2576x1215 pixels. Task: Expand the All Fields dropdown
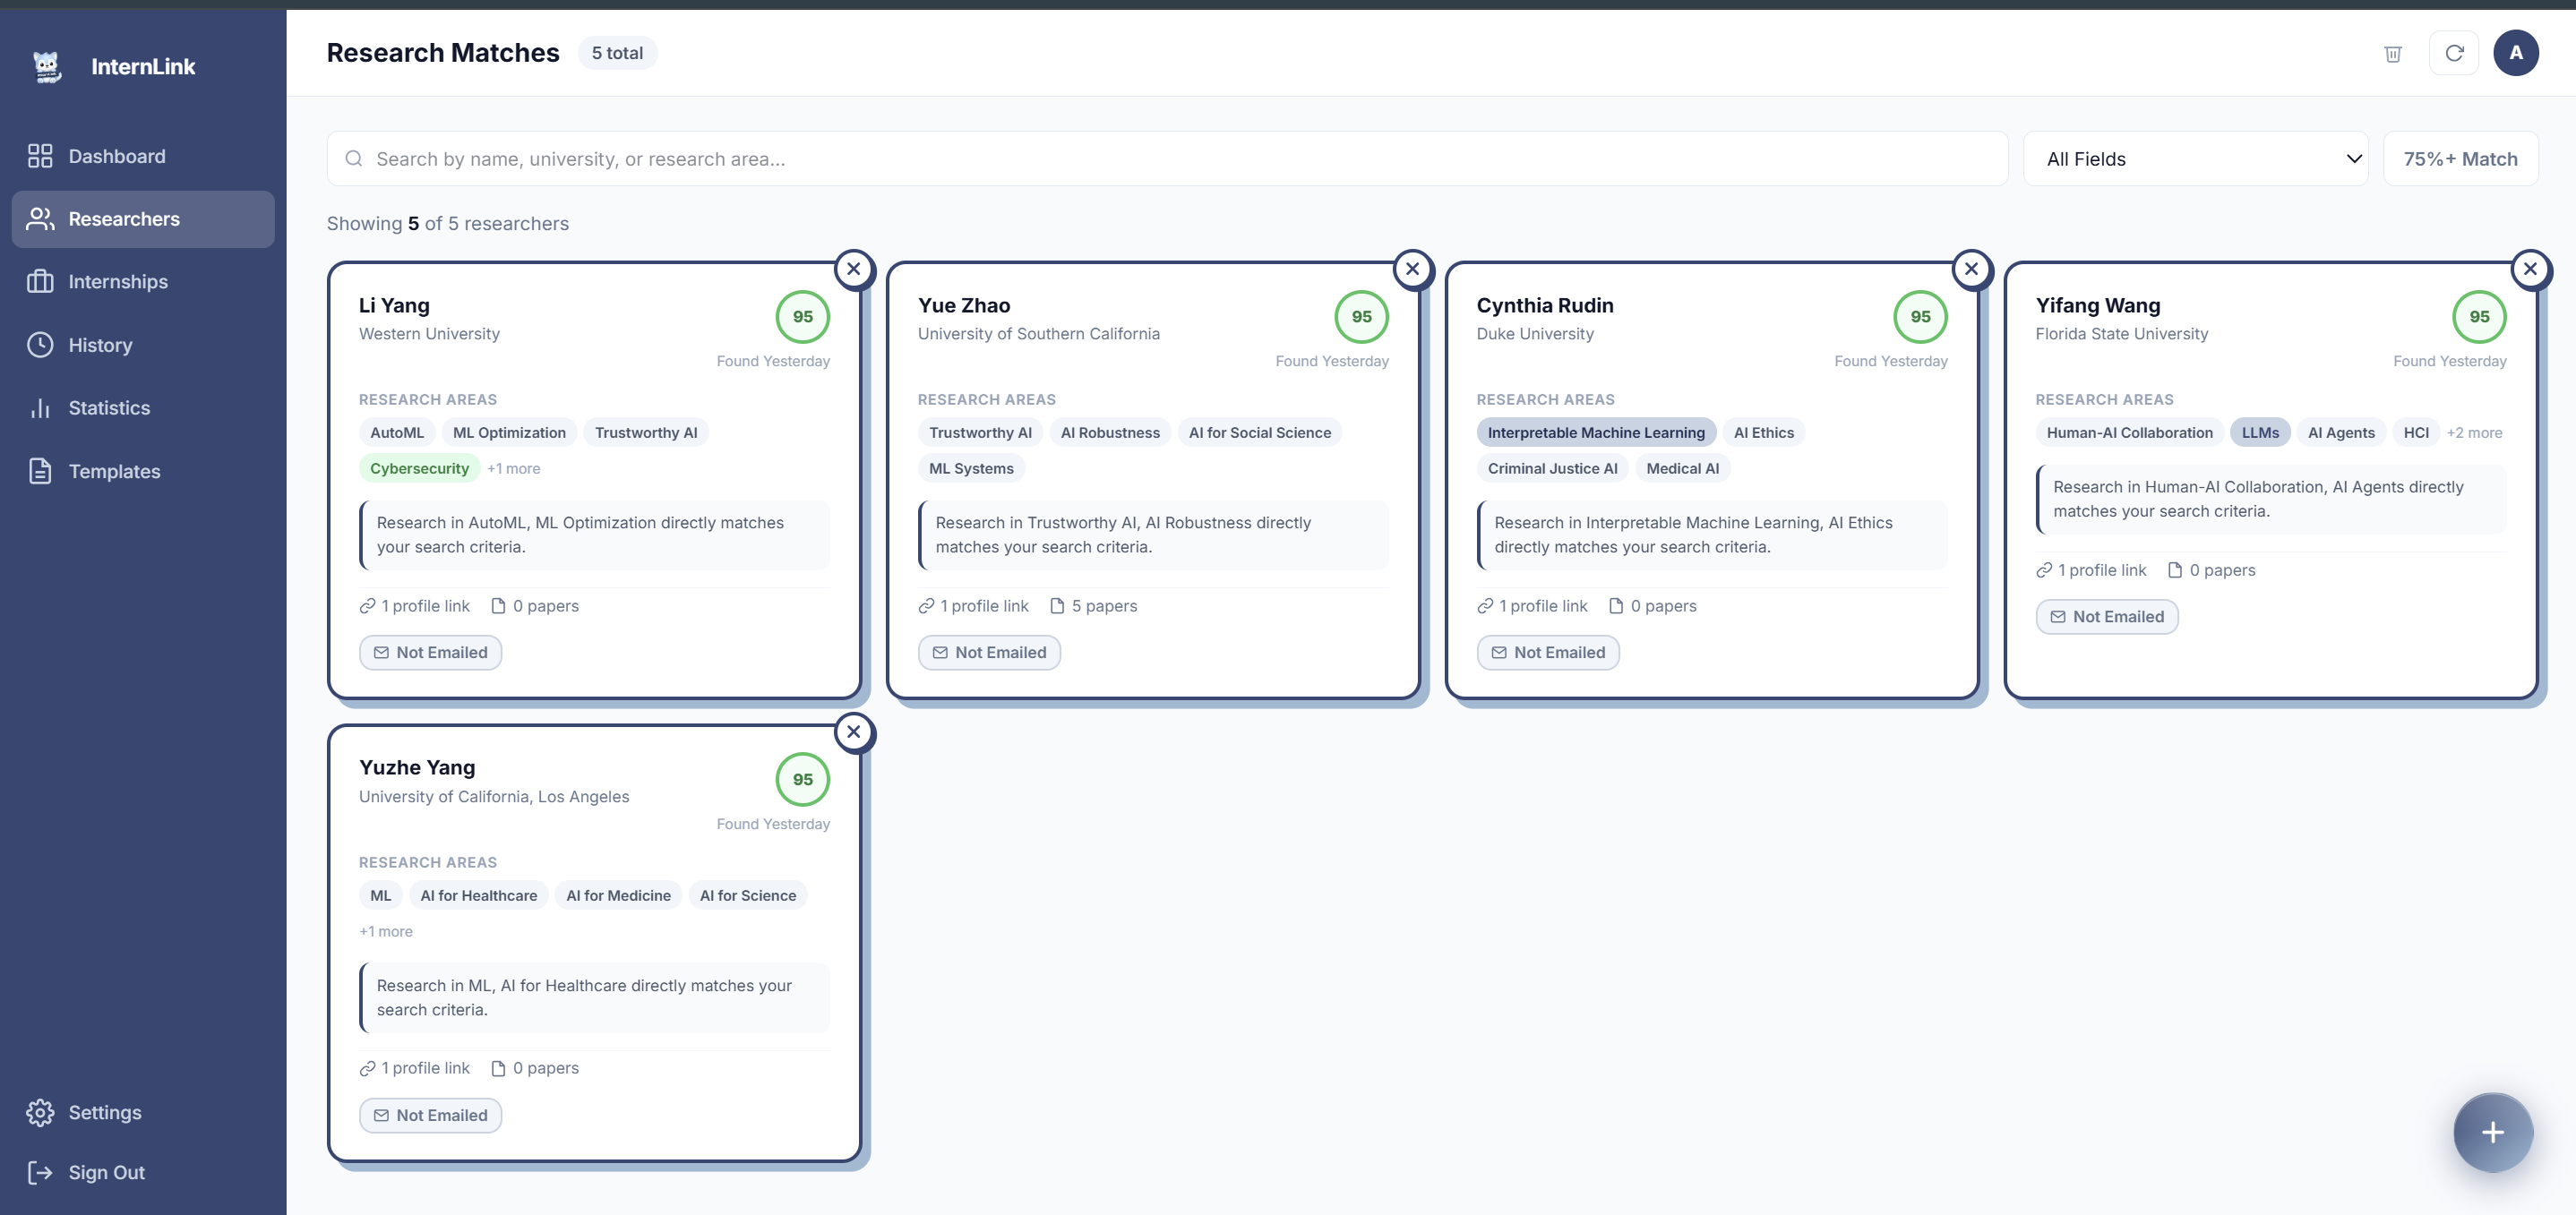[x=2196, y=159]
